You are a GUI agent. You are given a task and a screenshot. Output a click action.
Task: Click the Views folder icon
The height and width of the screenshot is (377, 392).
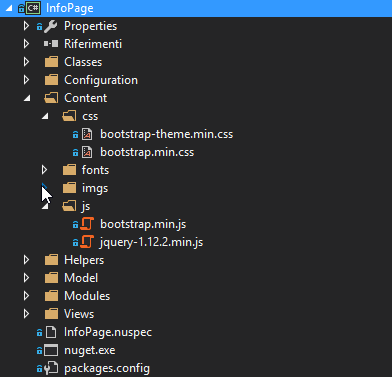pyautogui.click(x=51, y=314)
